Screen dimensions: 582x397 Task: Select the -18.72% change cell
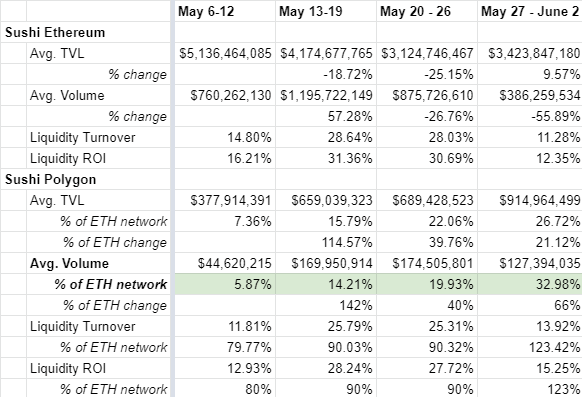(326, 74)
